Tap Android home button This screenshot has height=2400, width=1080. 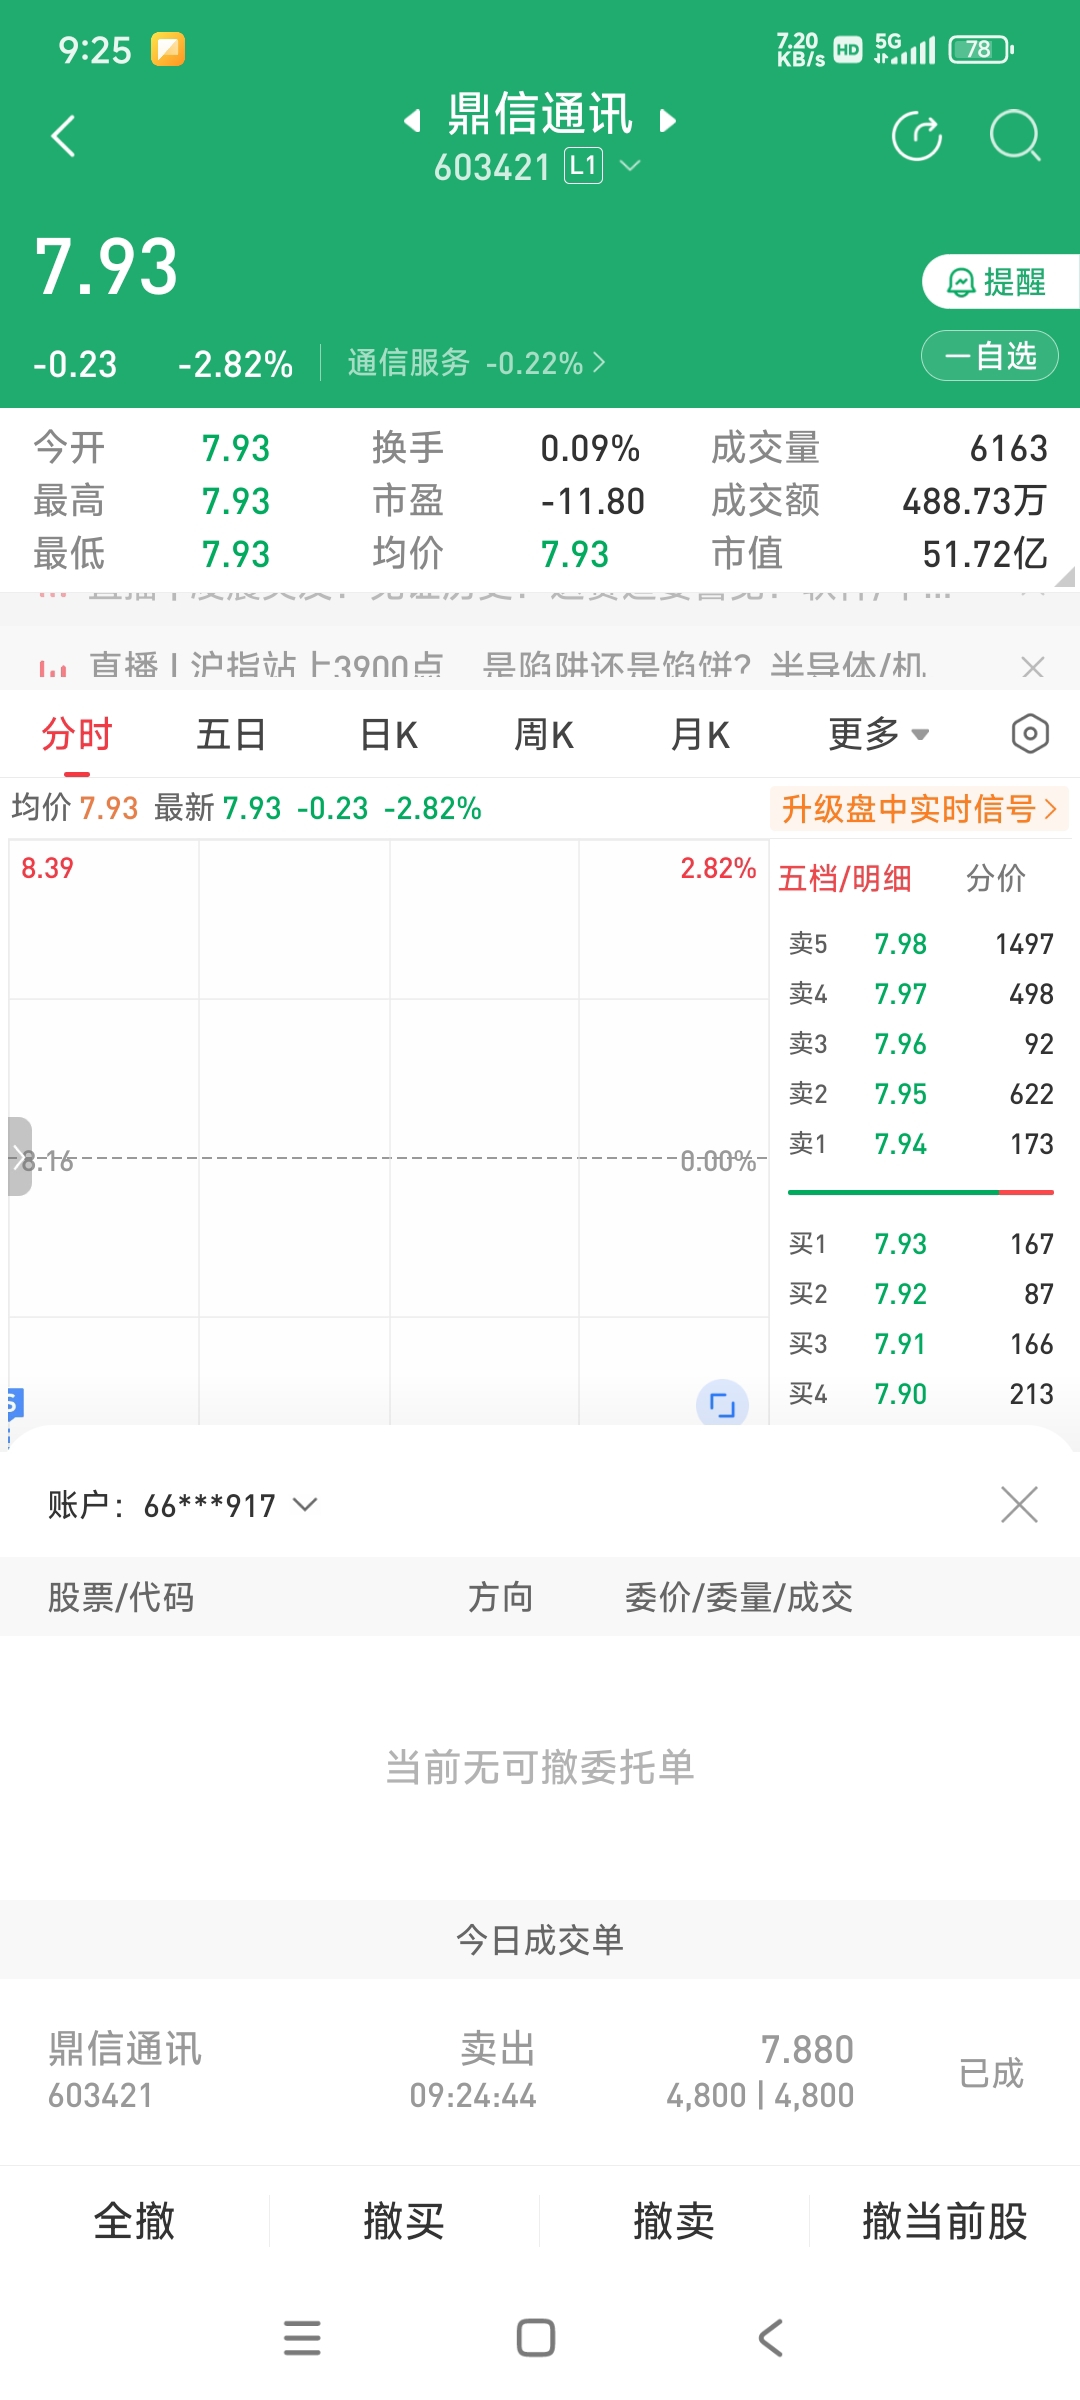click(x=536, y=2338)
